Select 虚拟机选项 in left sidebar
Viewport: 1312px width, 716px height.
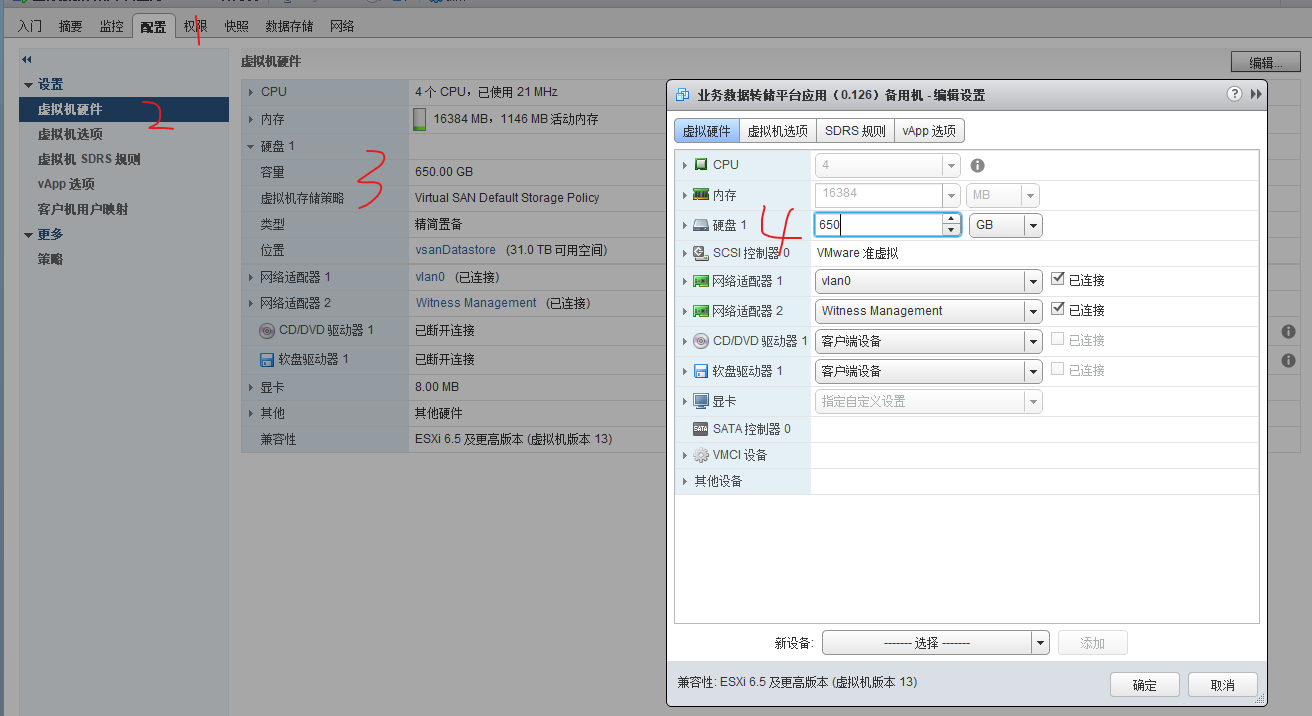coord(70,134)
